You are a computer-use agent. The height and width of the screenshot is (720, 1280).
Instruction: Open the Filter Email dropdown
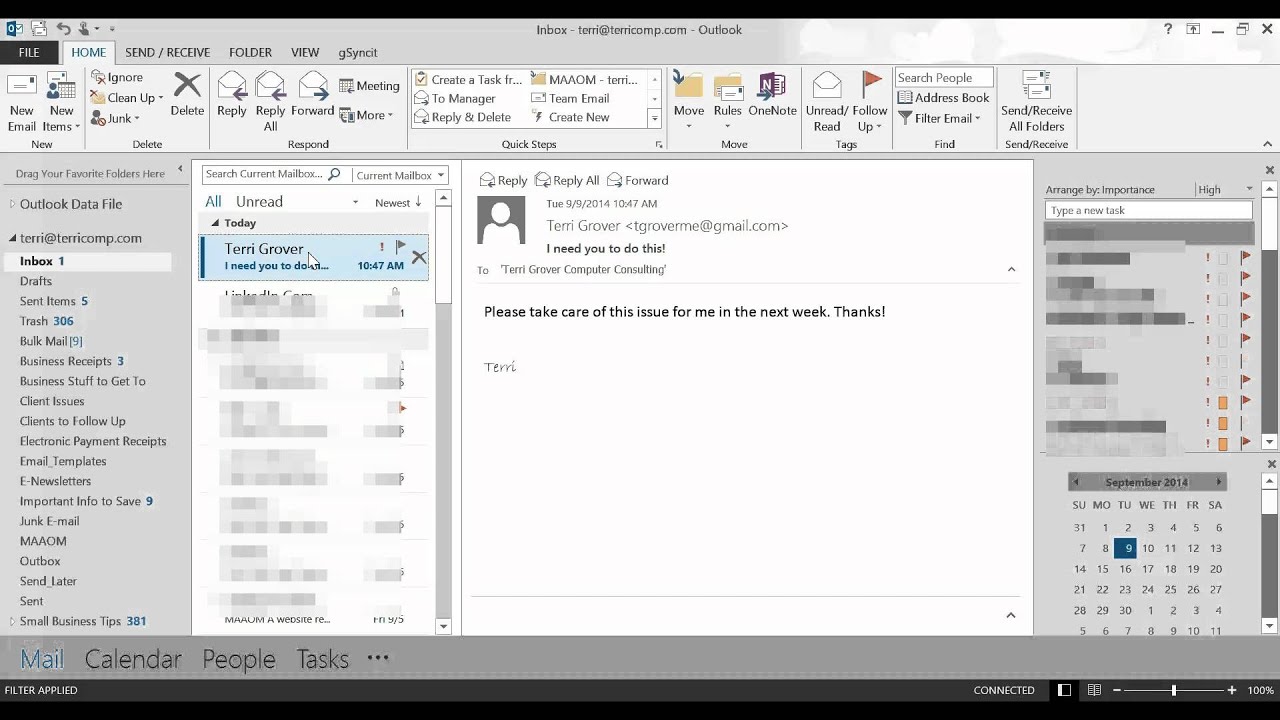(x=939, y=118)
